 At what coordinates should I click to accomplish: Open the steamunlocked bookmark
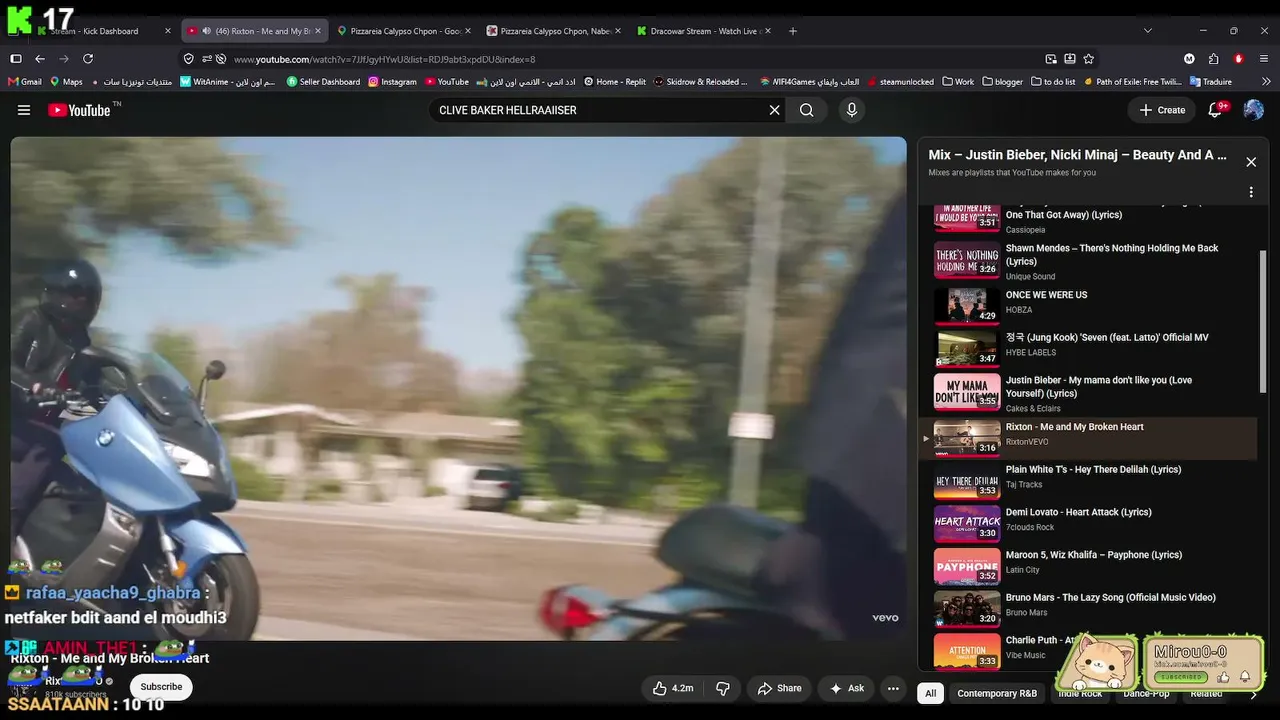pos(900,82)
